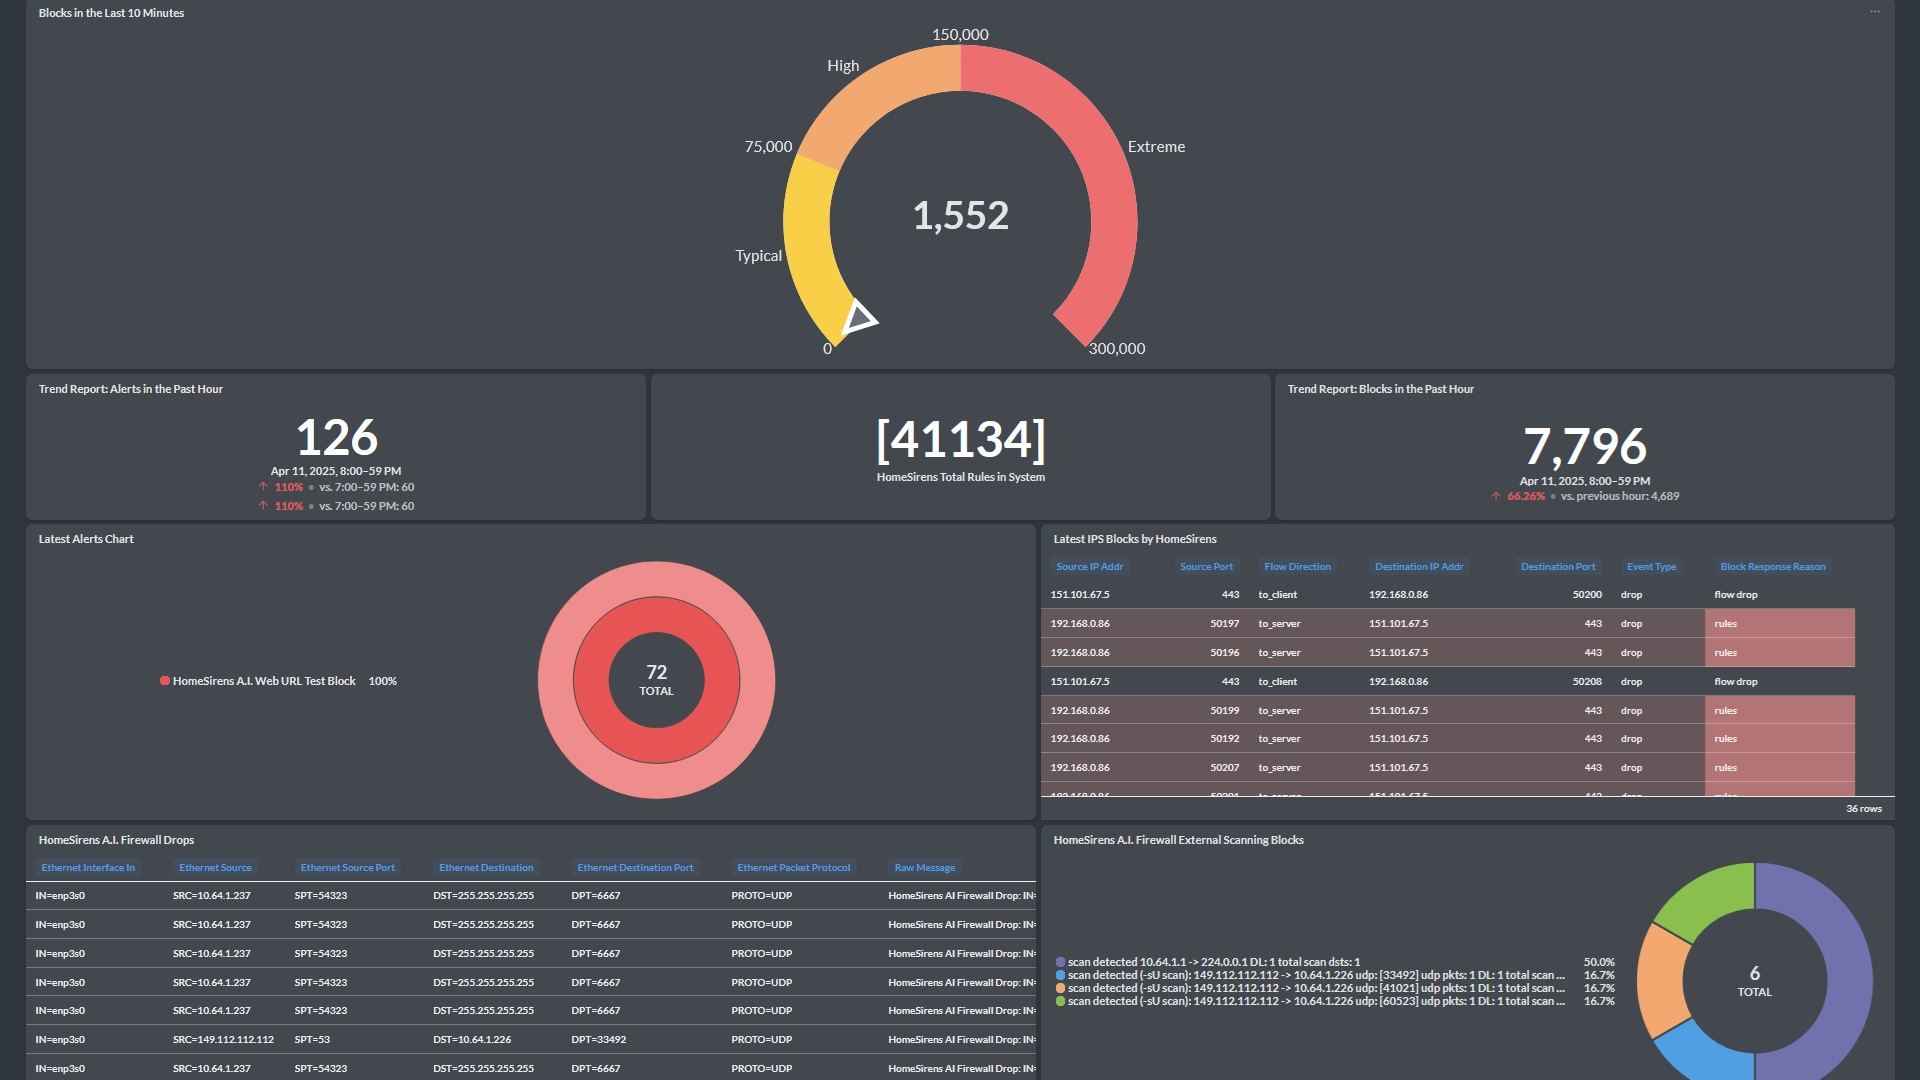Viewport: 1920px width, 1080px height.
Task: Click Ethernet Destination Port column header
Action: click(x=635, y=868)
